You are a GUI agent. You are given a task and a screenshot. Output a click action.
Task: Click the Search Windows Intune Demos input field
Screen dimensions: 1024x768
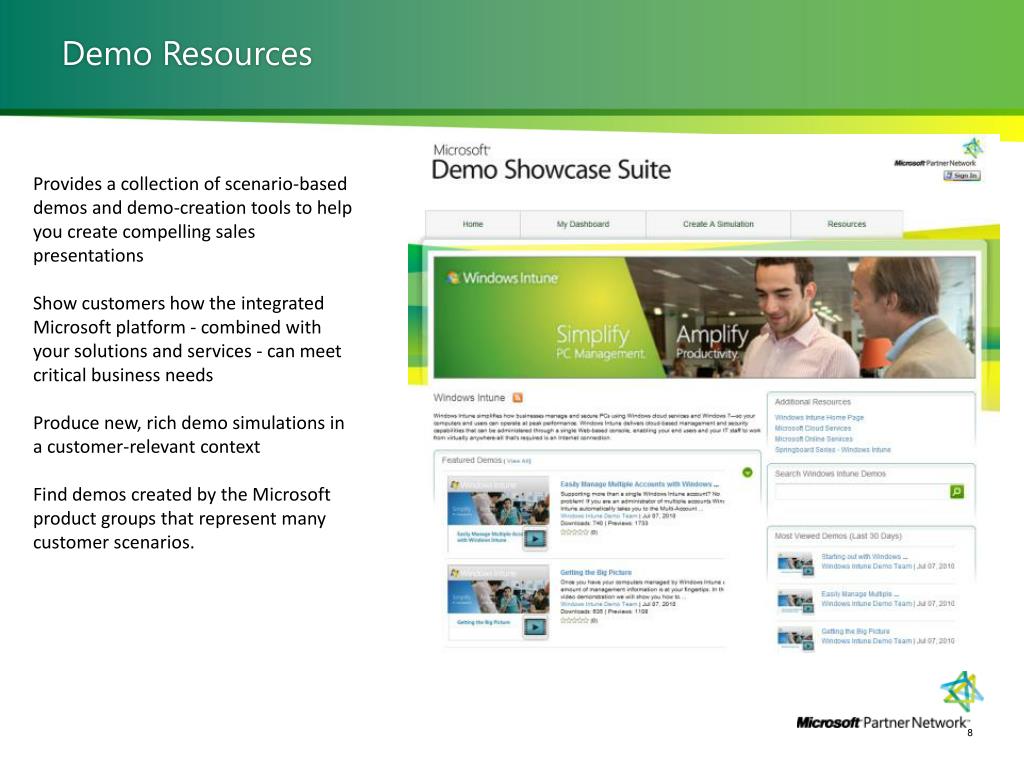(x=861, y=492)
